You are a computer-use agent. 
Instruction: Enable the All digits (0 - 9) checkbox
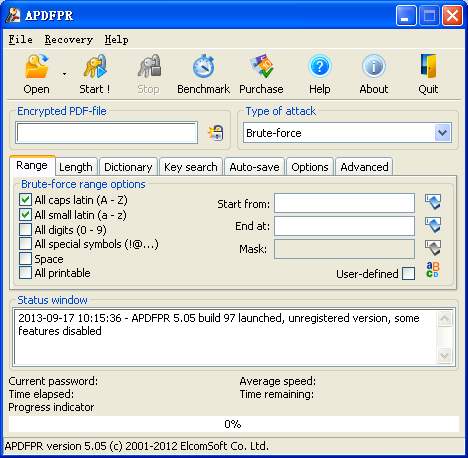point(25,230)
